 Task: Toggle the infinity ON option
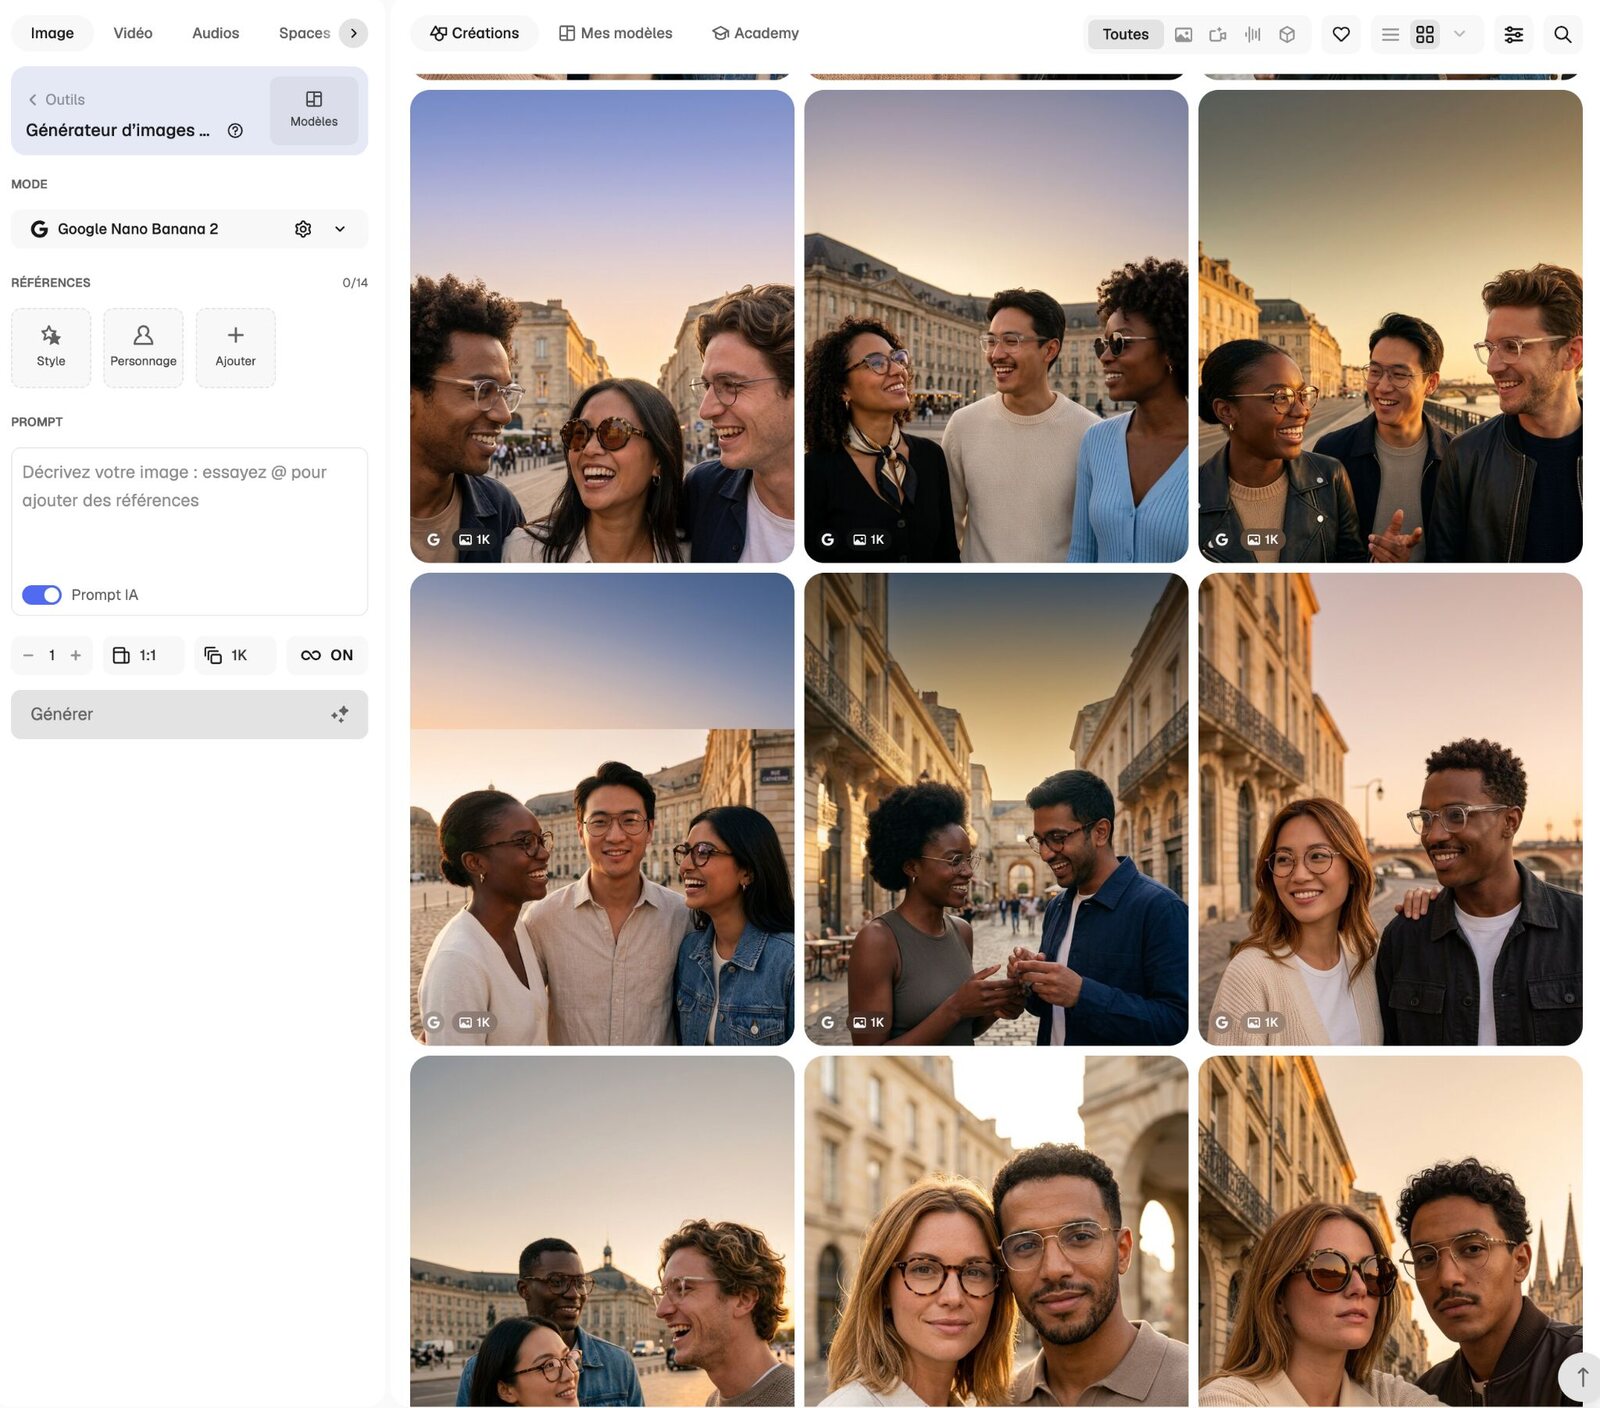[x=327, y=655]
